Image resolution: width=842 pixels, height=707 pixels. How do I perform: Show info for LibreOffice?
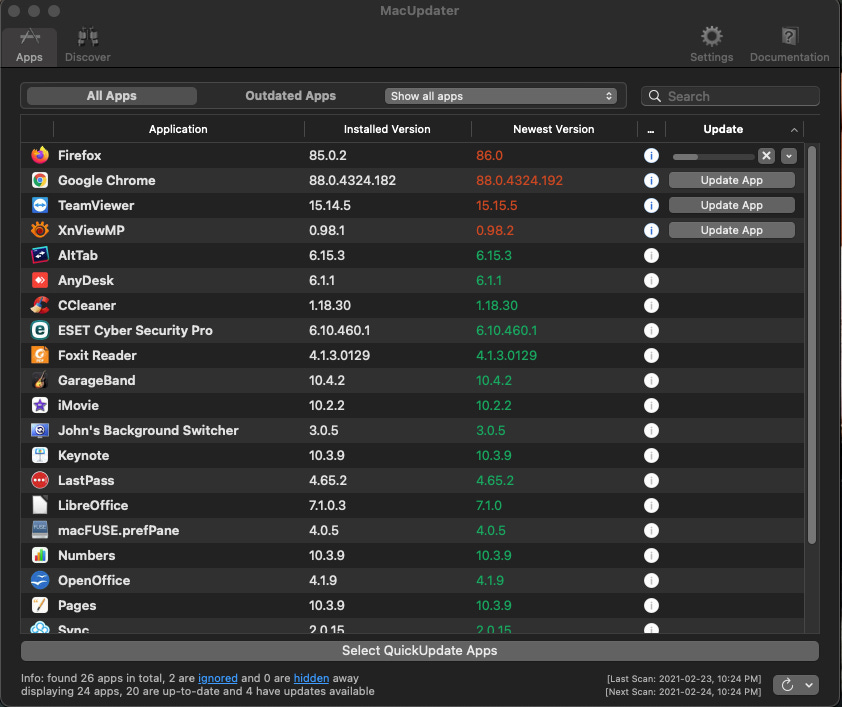click(651, 505)
